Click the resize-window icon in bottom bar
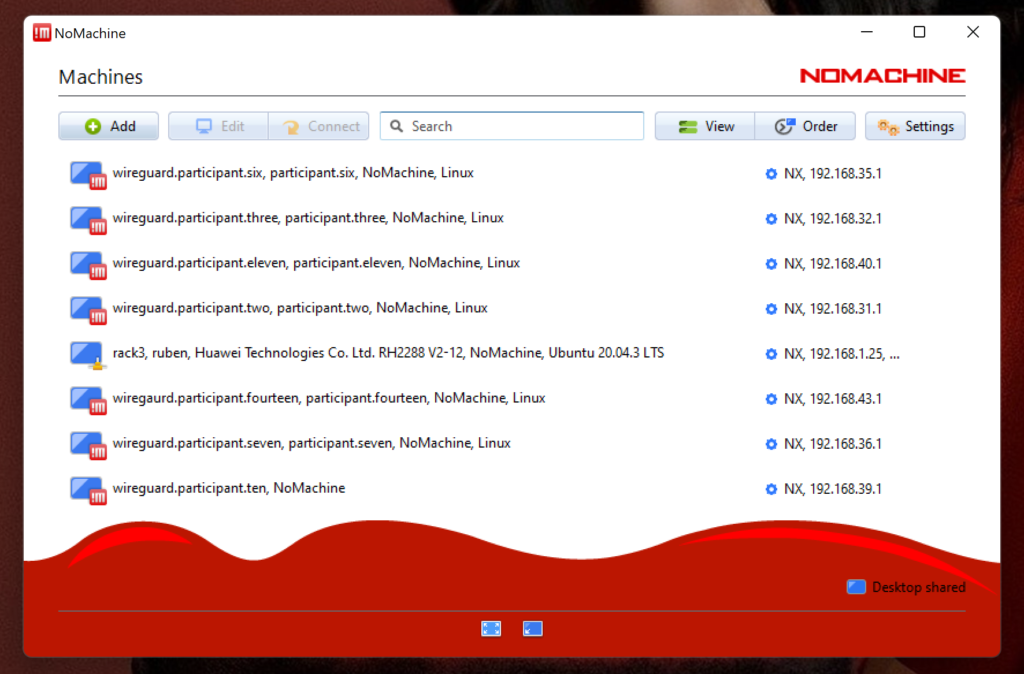The height and width of the screenshot is (674, 1024). coord(533,628)
